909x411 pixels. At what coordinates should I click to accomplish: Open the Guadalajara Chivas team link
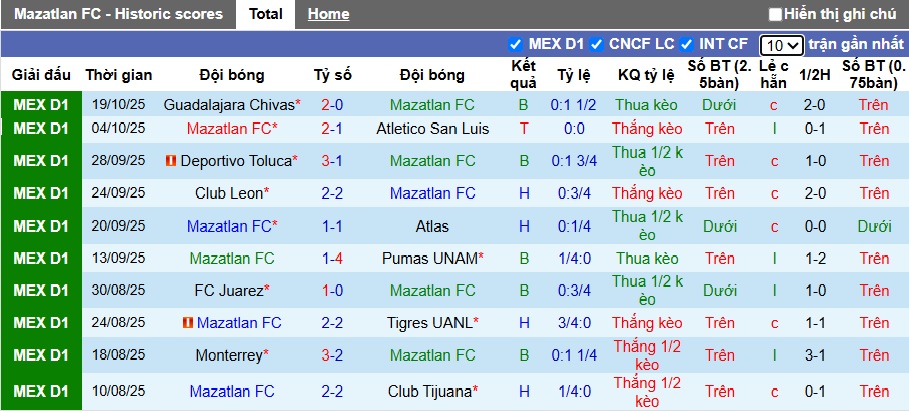point(229,104)
